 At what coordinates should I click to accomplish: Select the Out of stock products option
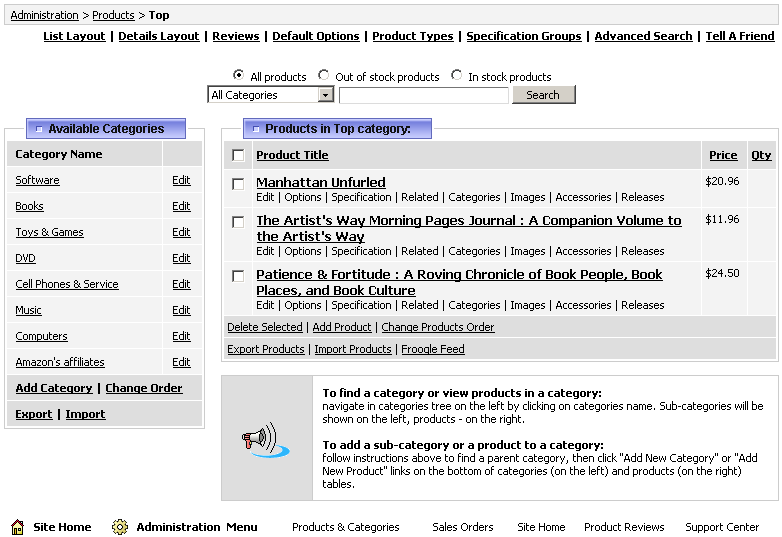click(x=324, y=75)
